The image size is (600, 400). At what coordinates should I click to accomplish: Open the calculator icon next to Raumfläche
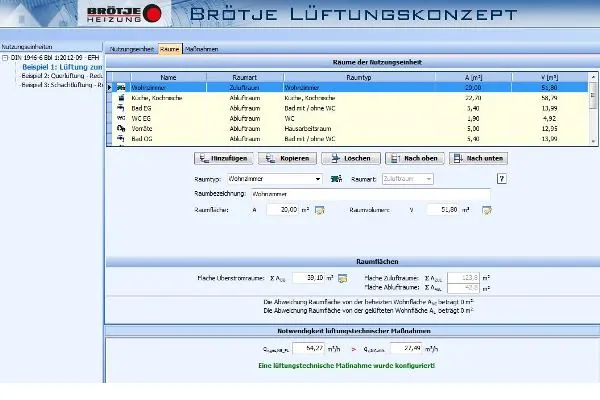(319, 210)
